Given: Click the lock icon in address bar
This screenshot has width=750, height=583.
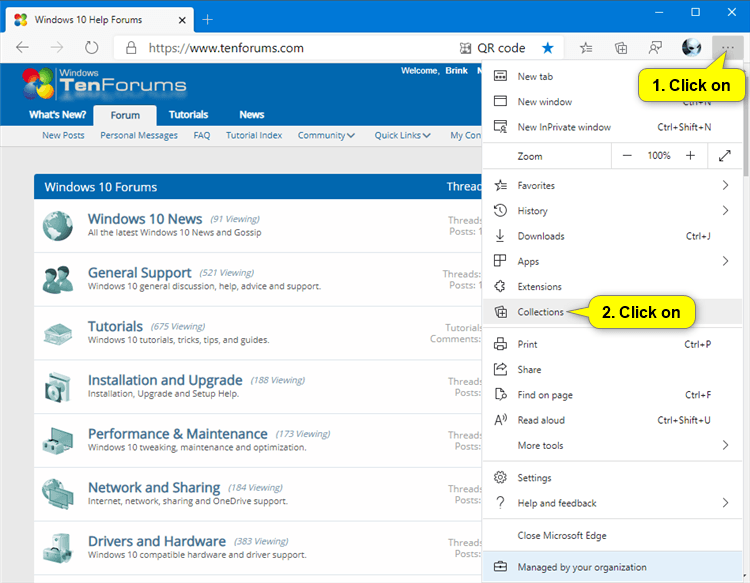Looking at the screenshot, I should point(131,47).
